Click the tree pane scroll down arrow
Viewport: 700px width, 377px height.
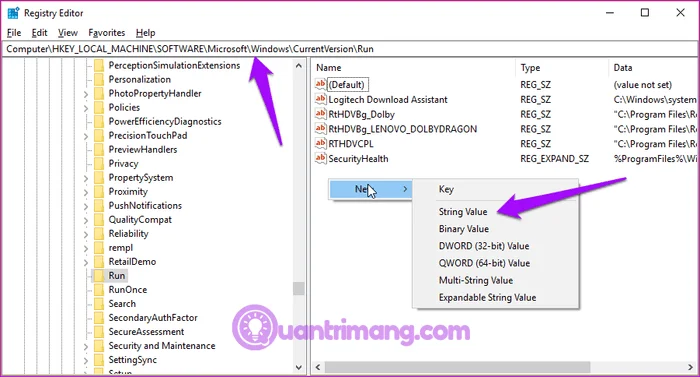[x=299, y=368]
